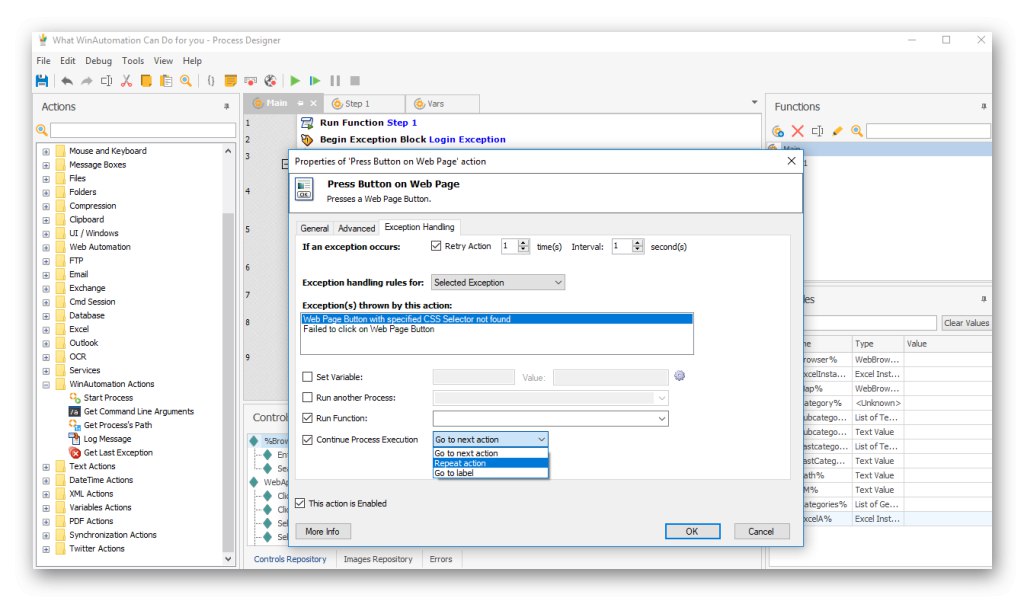Click the Go to next action combo box

(x=490, y=440)
